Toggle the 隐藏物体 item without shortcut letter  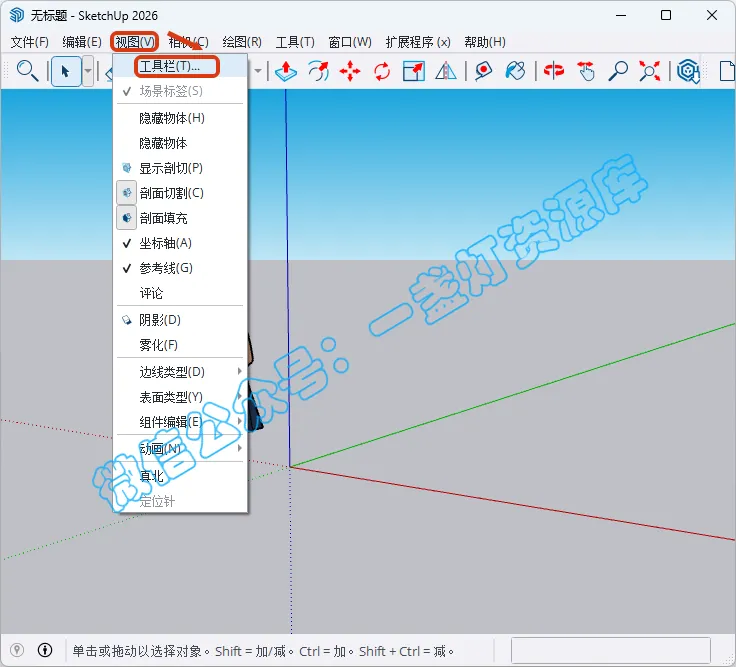click(180, 143)
